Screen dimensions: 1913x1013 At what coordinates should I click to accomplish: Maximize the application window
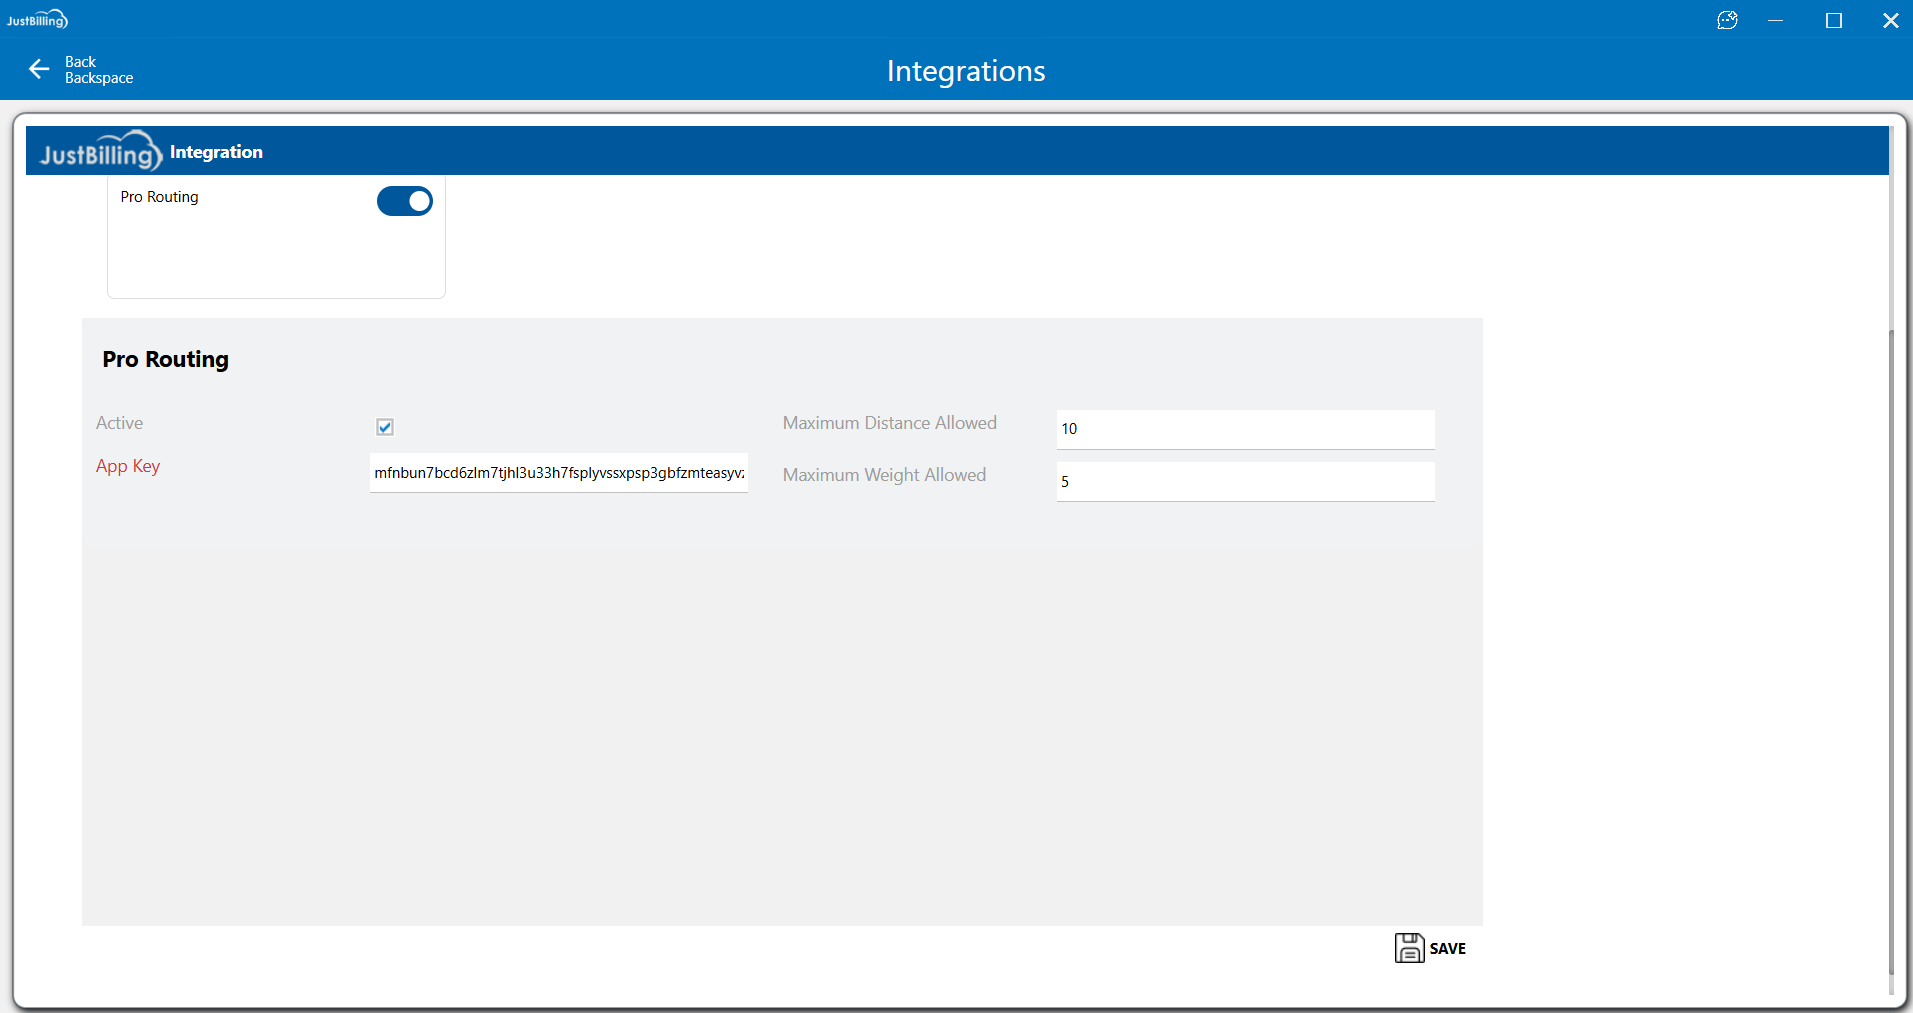tap(1833, 20)
